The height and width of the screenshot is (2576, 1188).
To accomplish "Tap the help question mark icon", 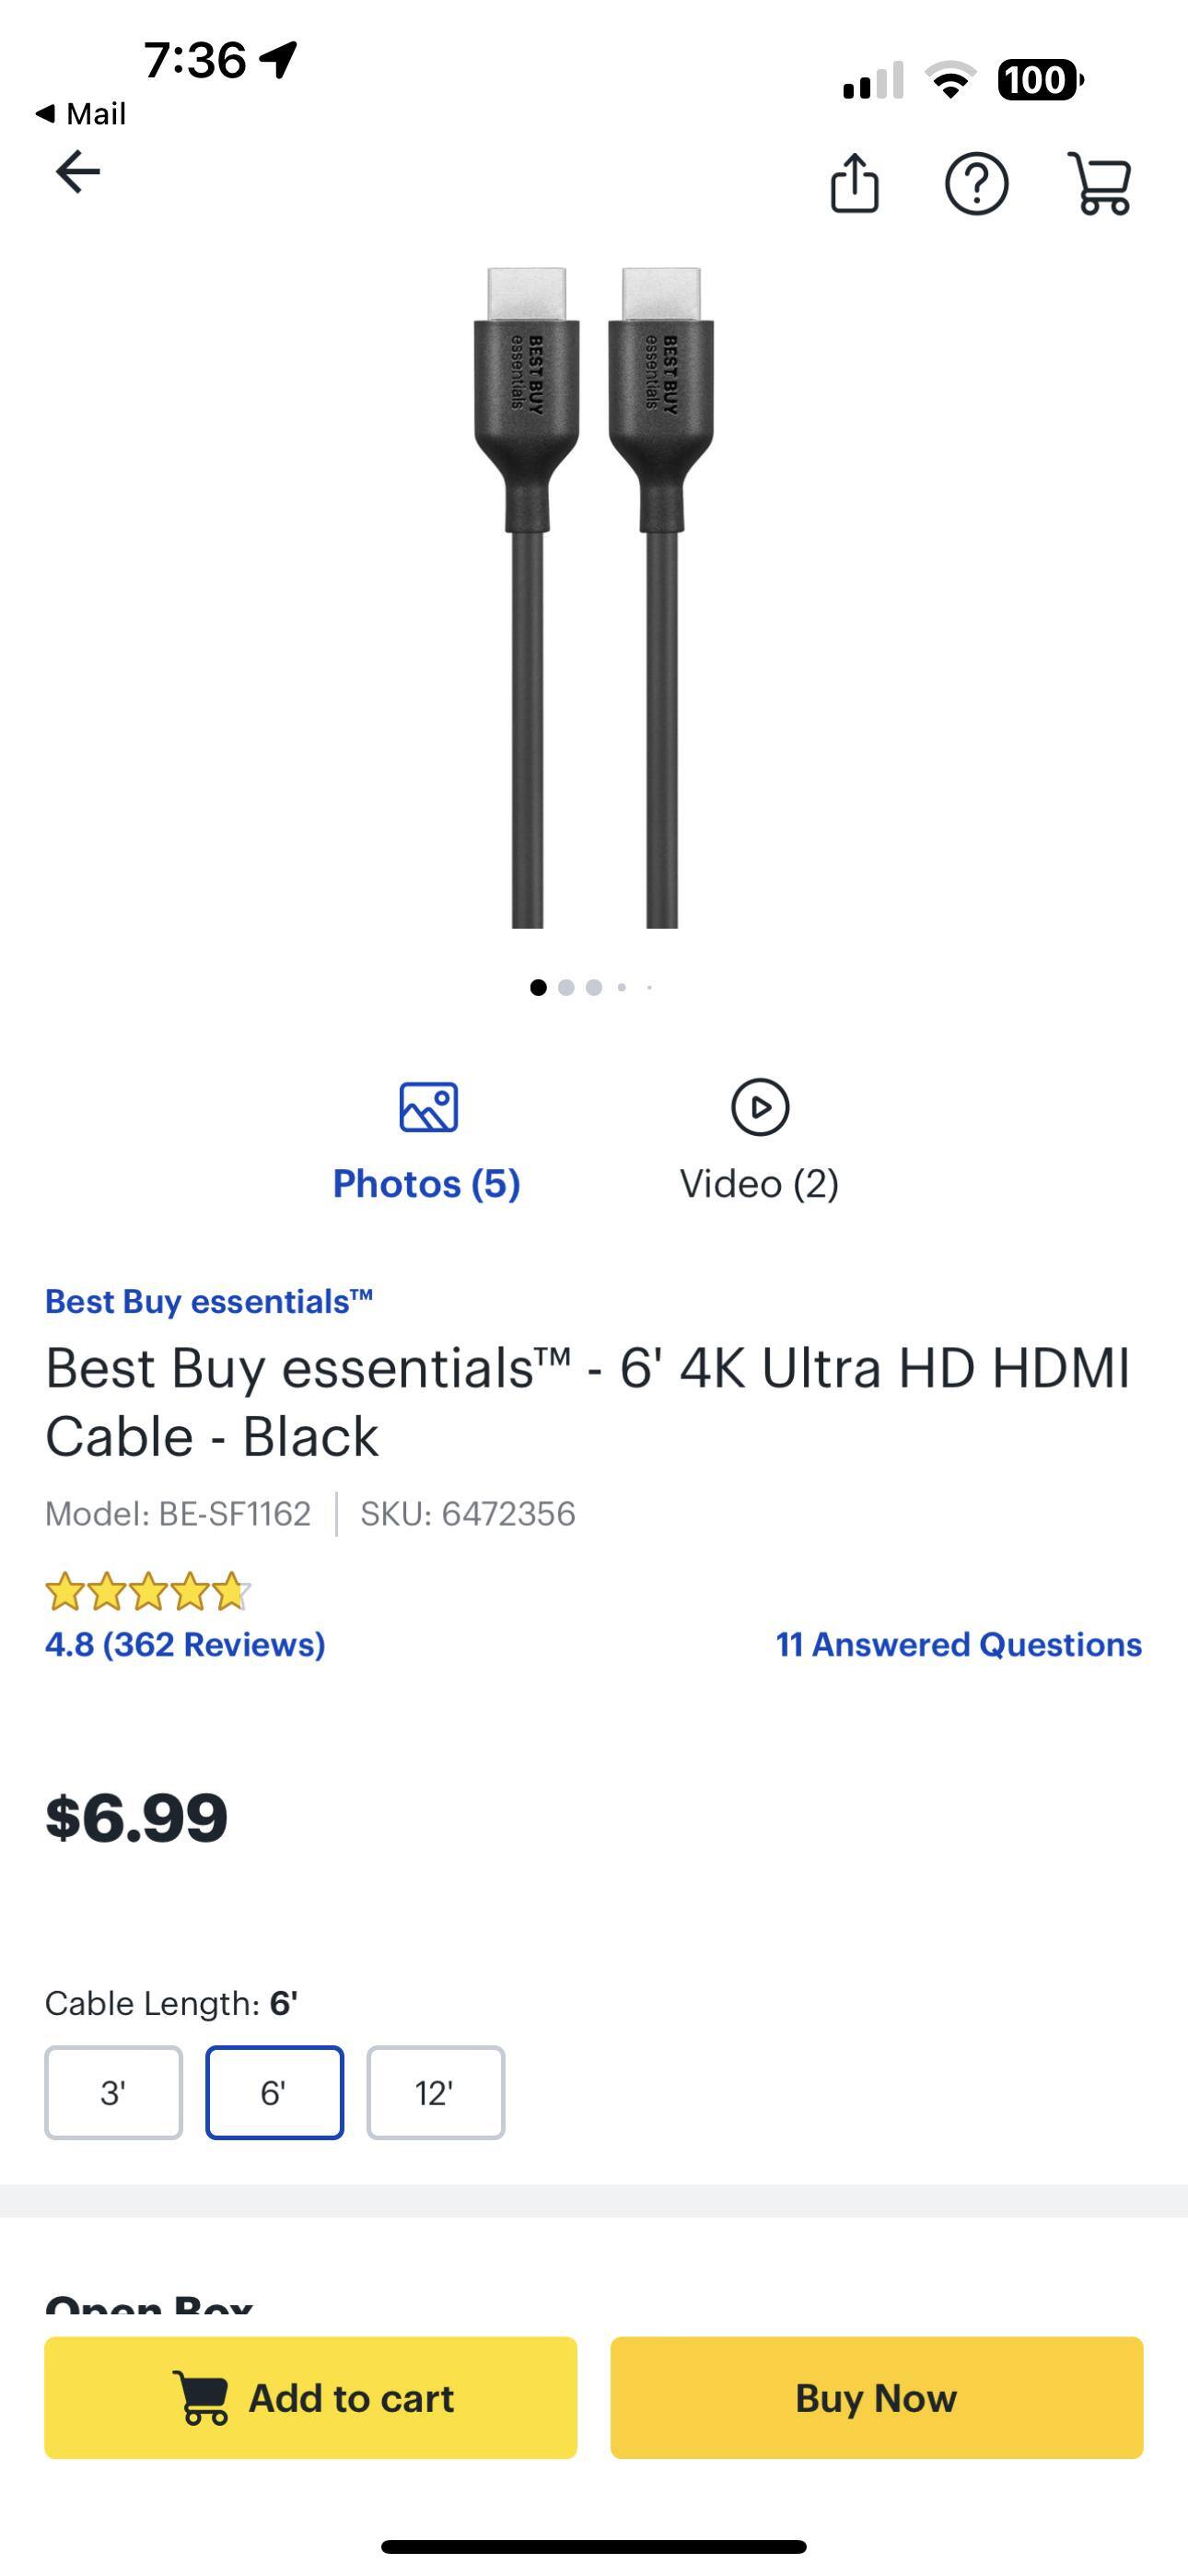I will (x=976, y=183).
